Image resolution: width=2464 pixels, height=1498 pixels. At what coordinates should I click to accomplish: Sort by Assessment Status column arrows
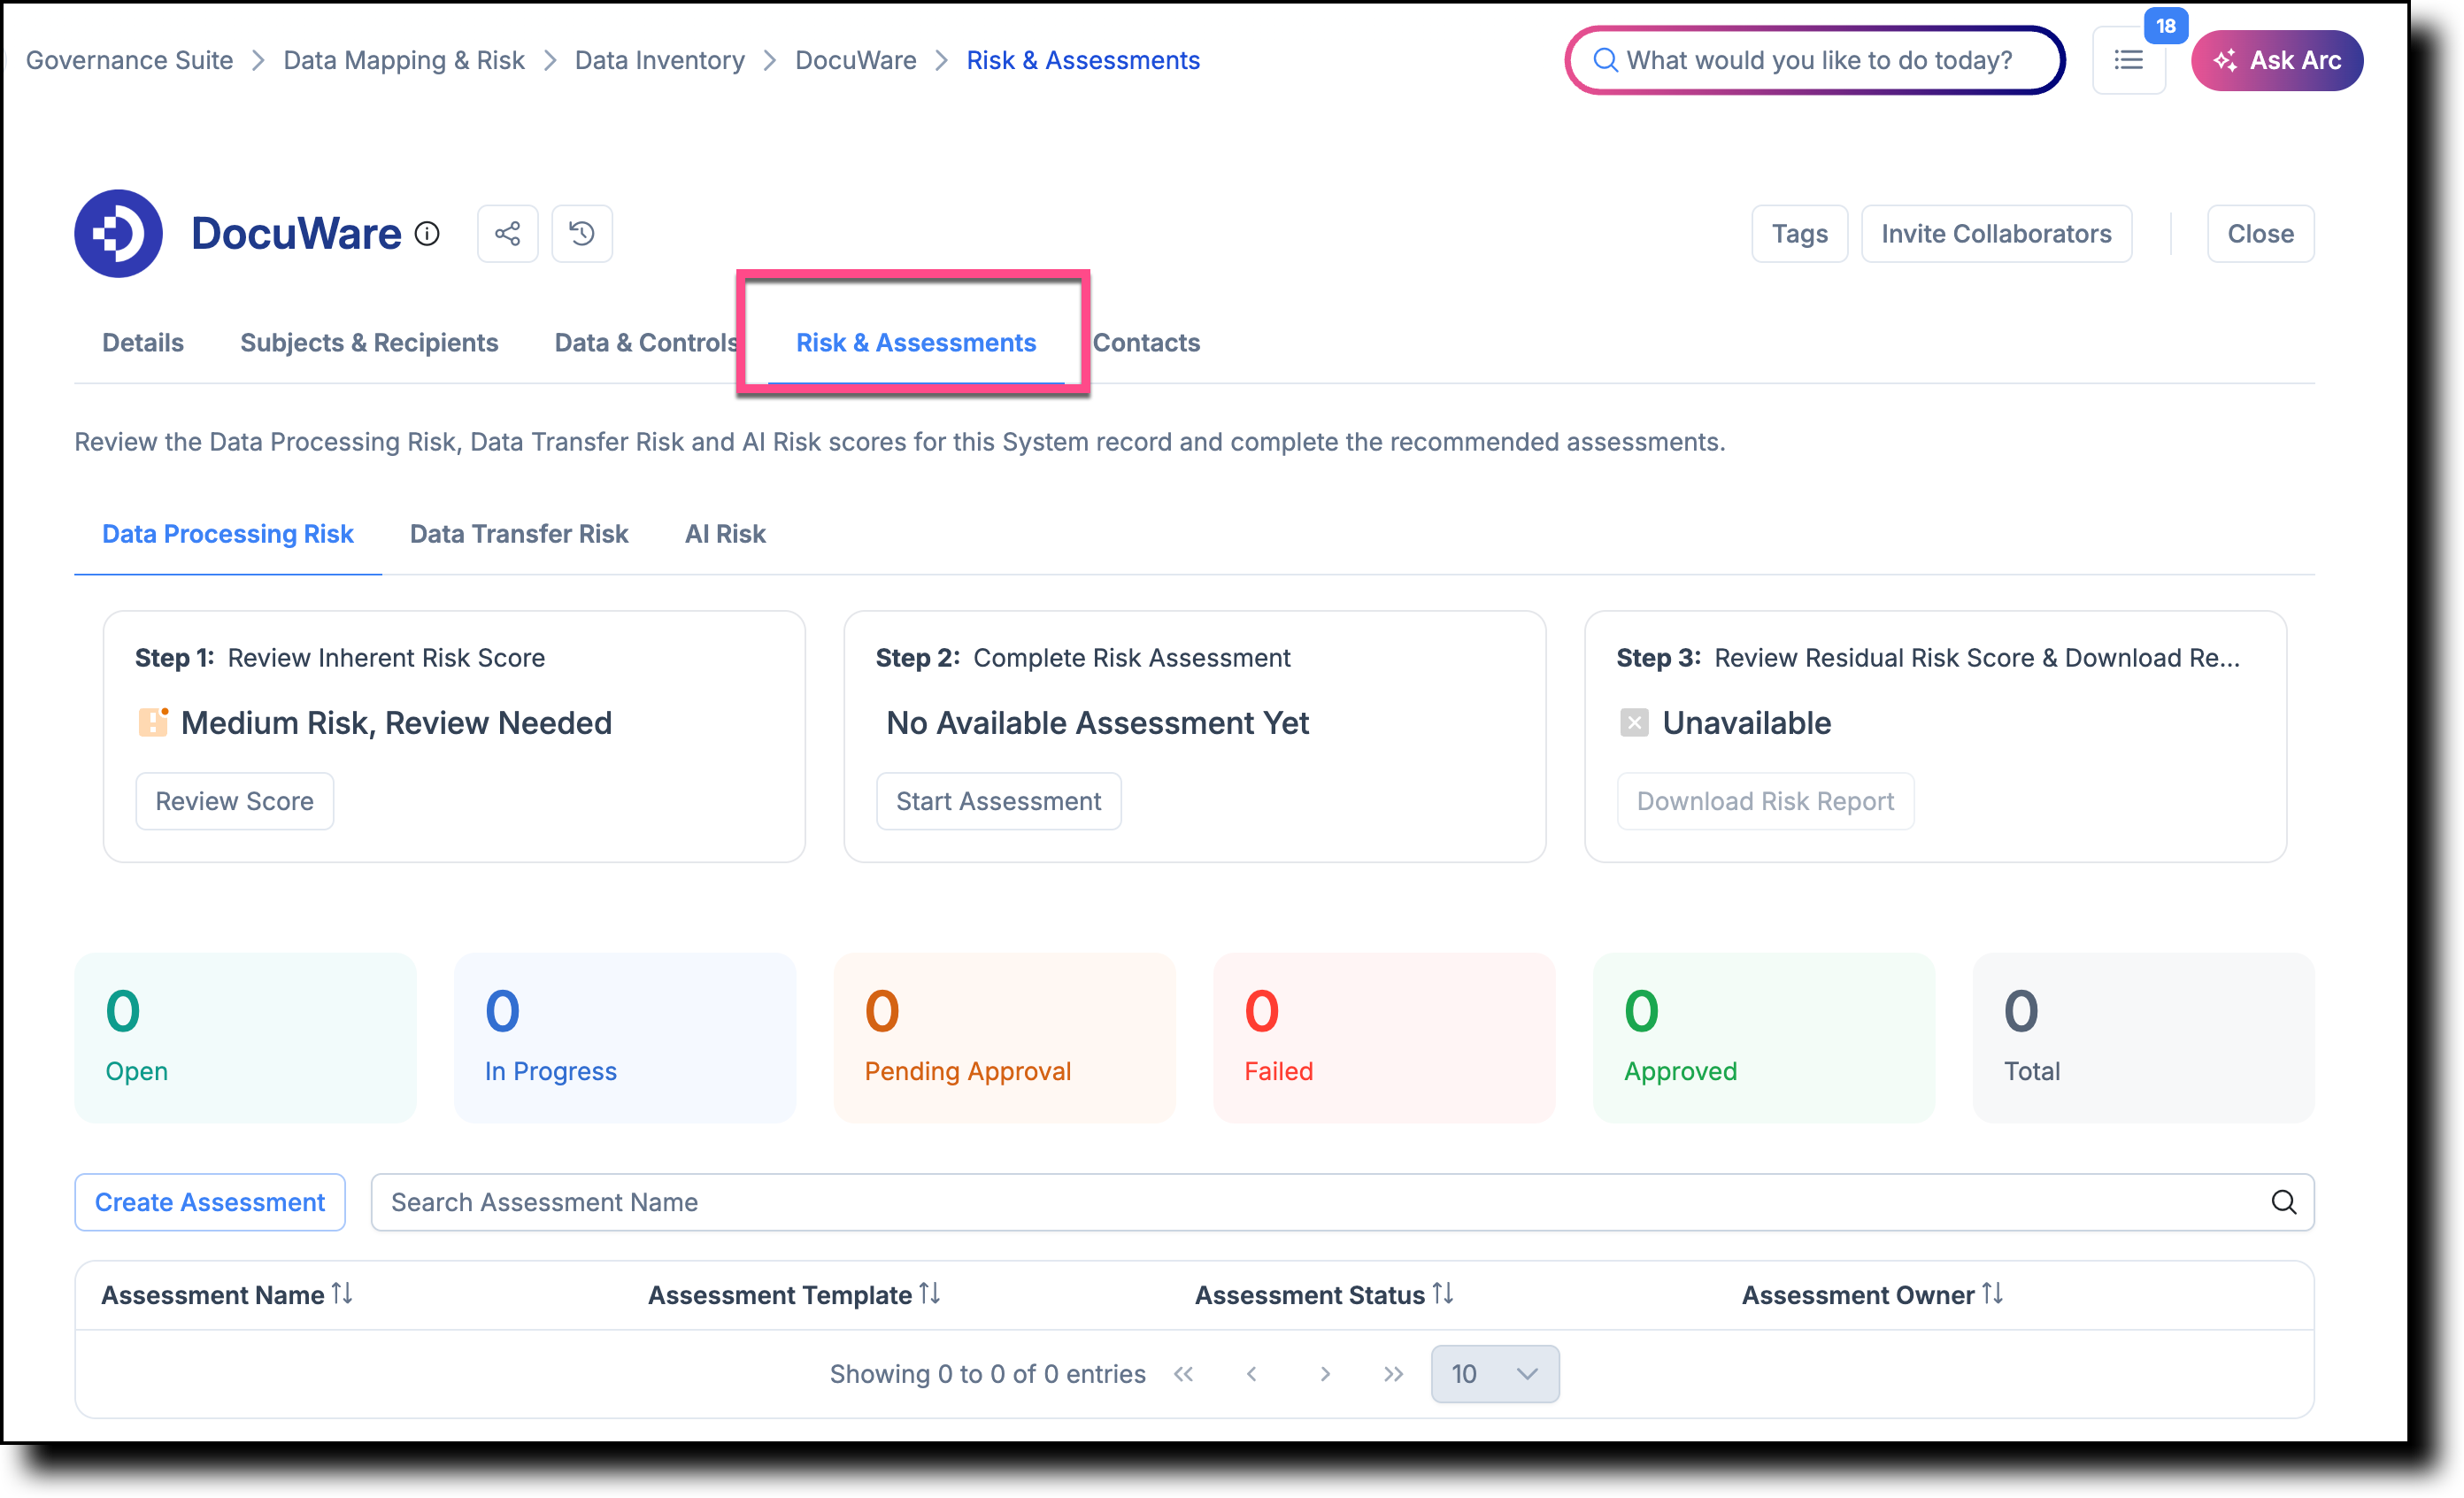[x=1443, y=1294]
